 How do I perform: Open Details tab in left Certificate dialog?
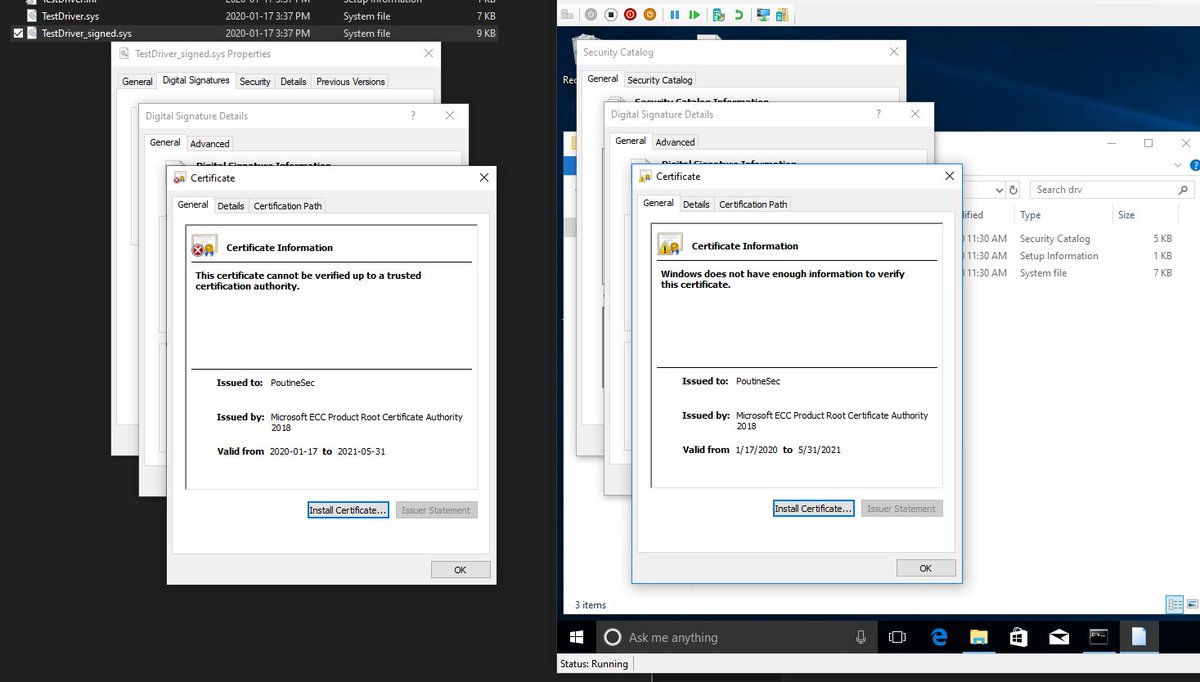pyautogui.click(x=231, y=206)
